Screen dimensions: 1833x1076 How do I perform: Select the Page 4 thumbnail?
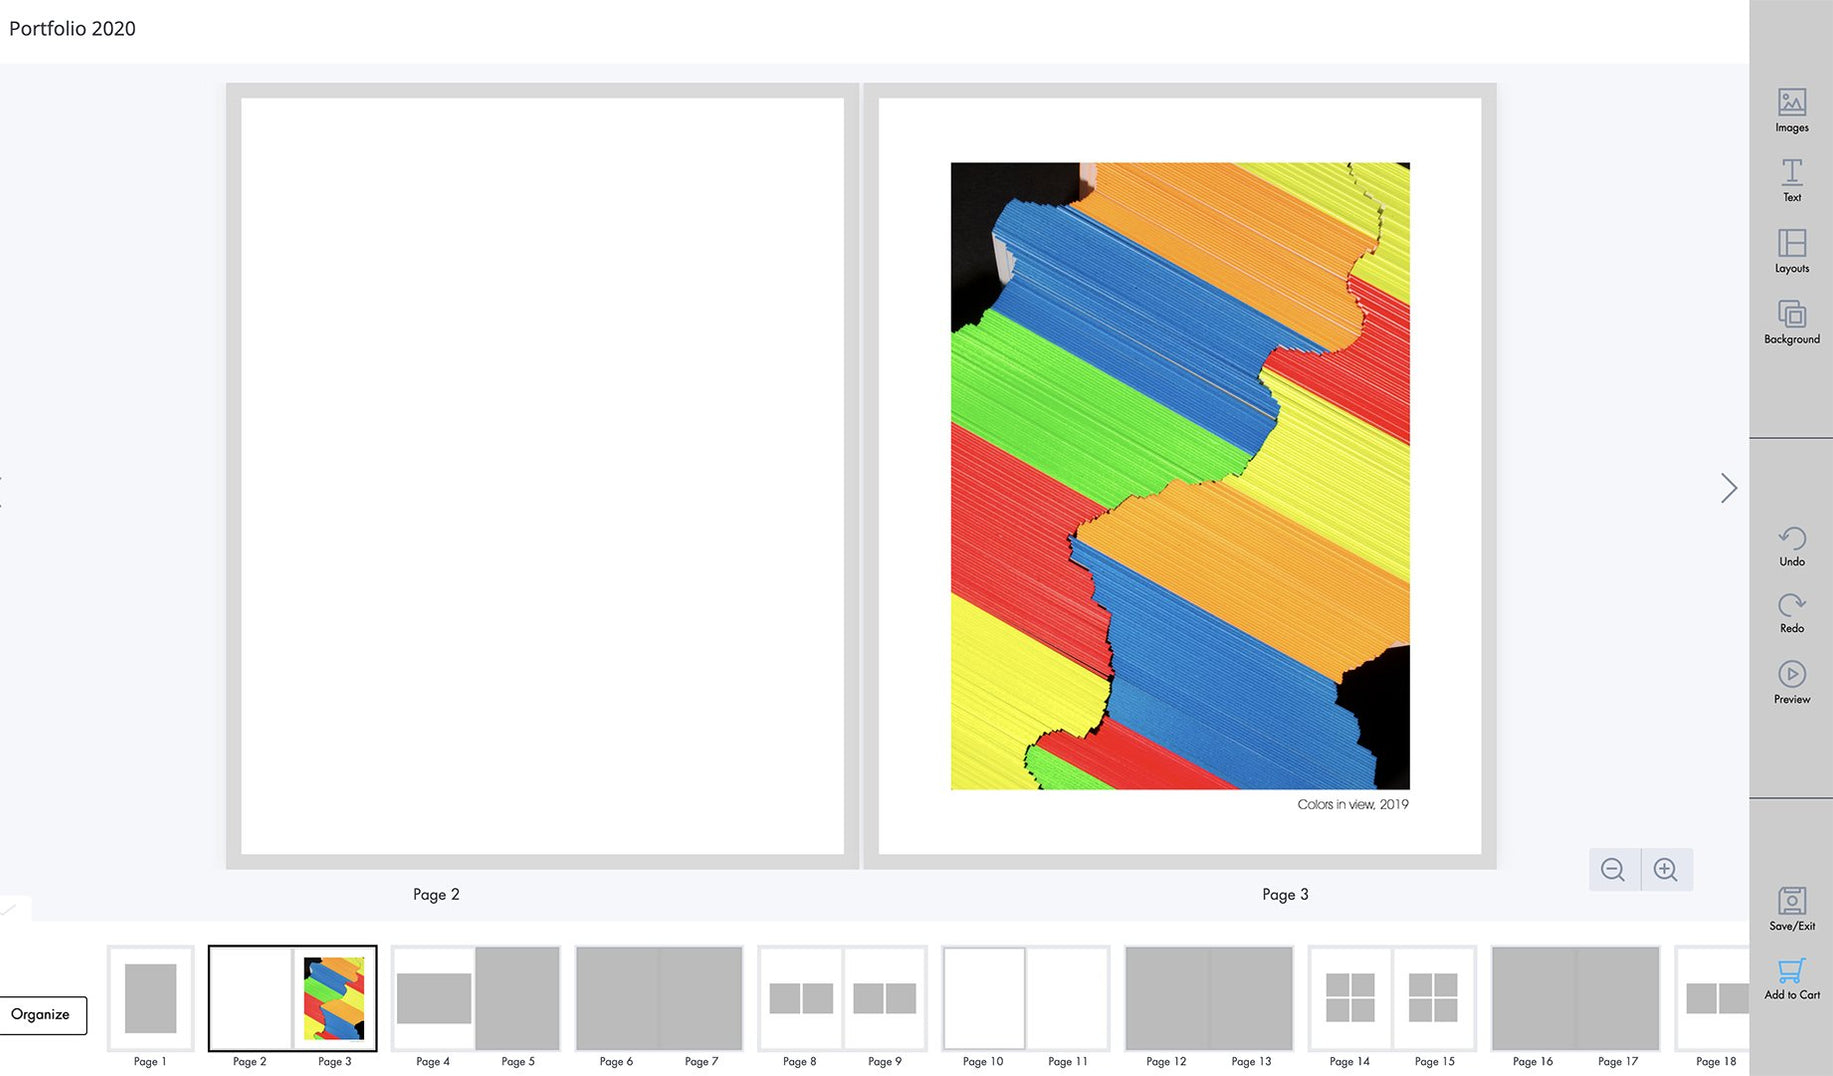434,998
